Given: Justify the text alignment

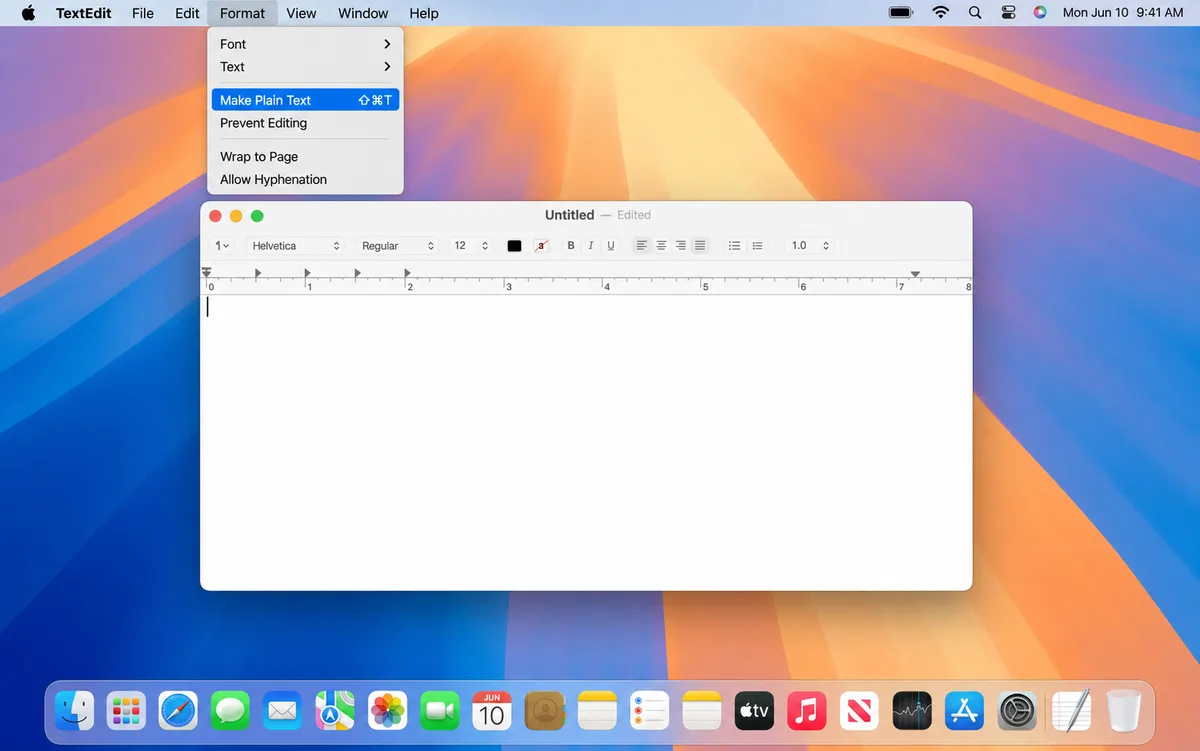Looking at the screenshot, I should (700, 246).
